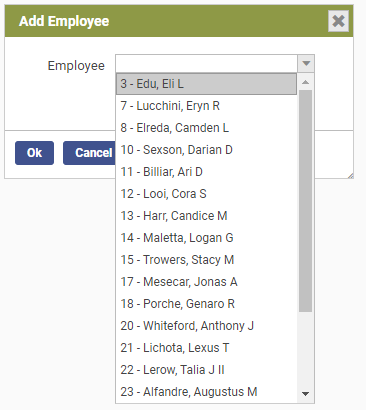Screen dimensions: 366x410
Task: Select 3 - Edu, Eli L
Action: [x=206, y=84]
